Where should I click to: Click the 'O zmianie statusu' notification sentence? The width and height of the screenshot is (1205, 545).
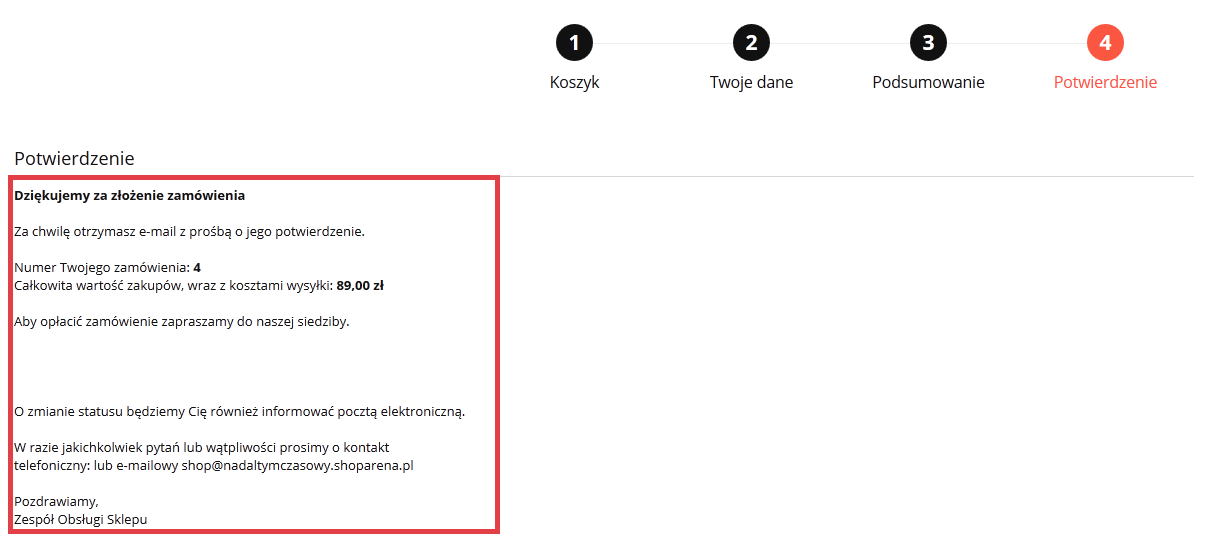(x=240, y=411)
